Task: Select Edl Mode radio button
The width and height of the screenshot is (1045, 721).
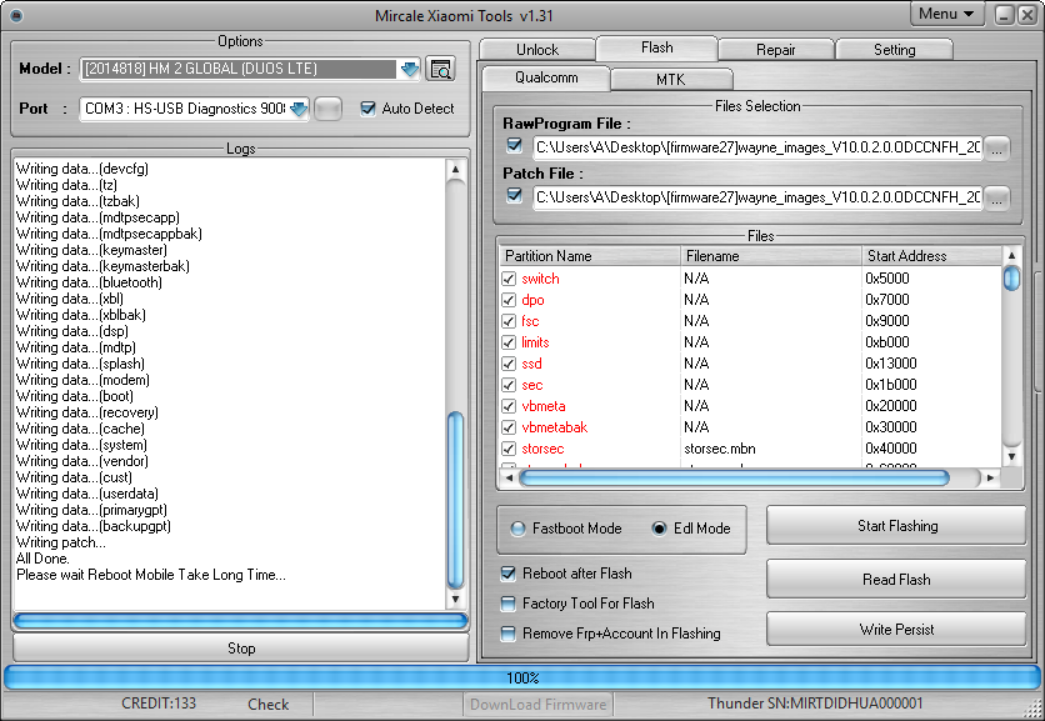Action: [659, 528]
